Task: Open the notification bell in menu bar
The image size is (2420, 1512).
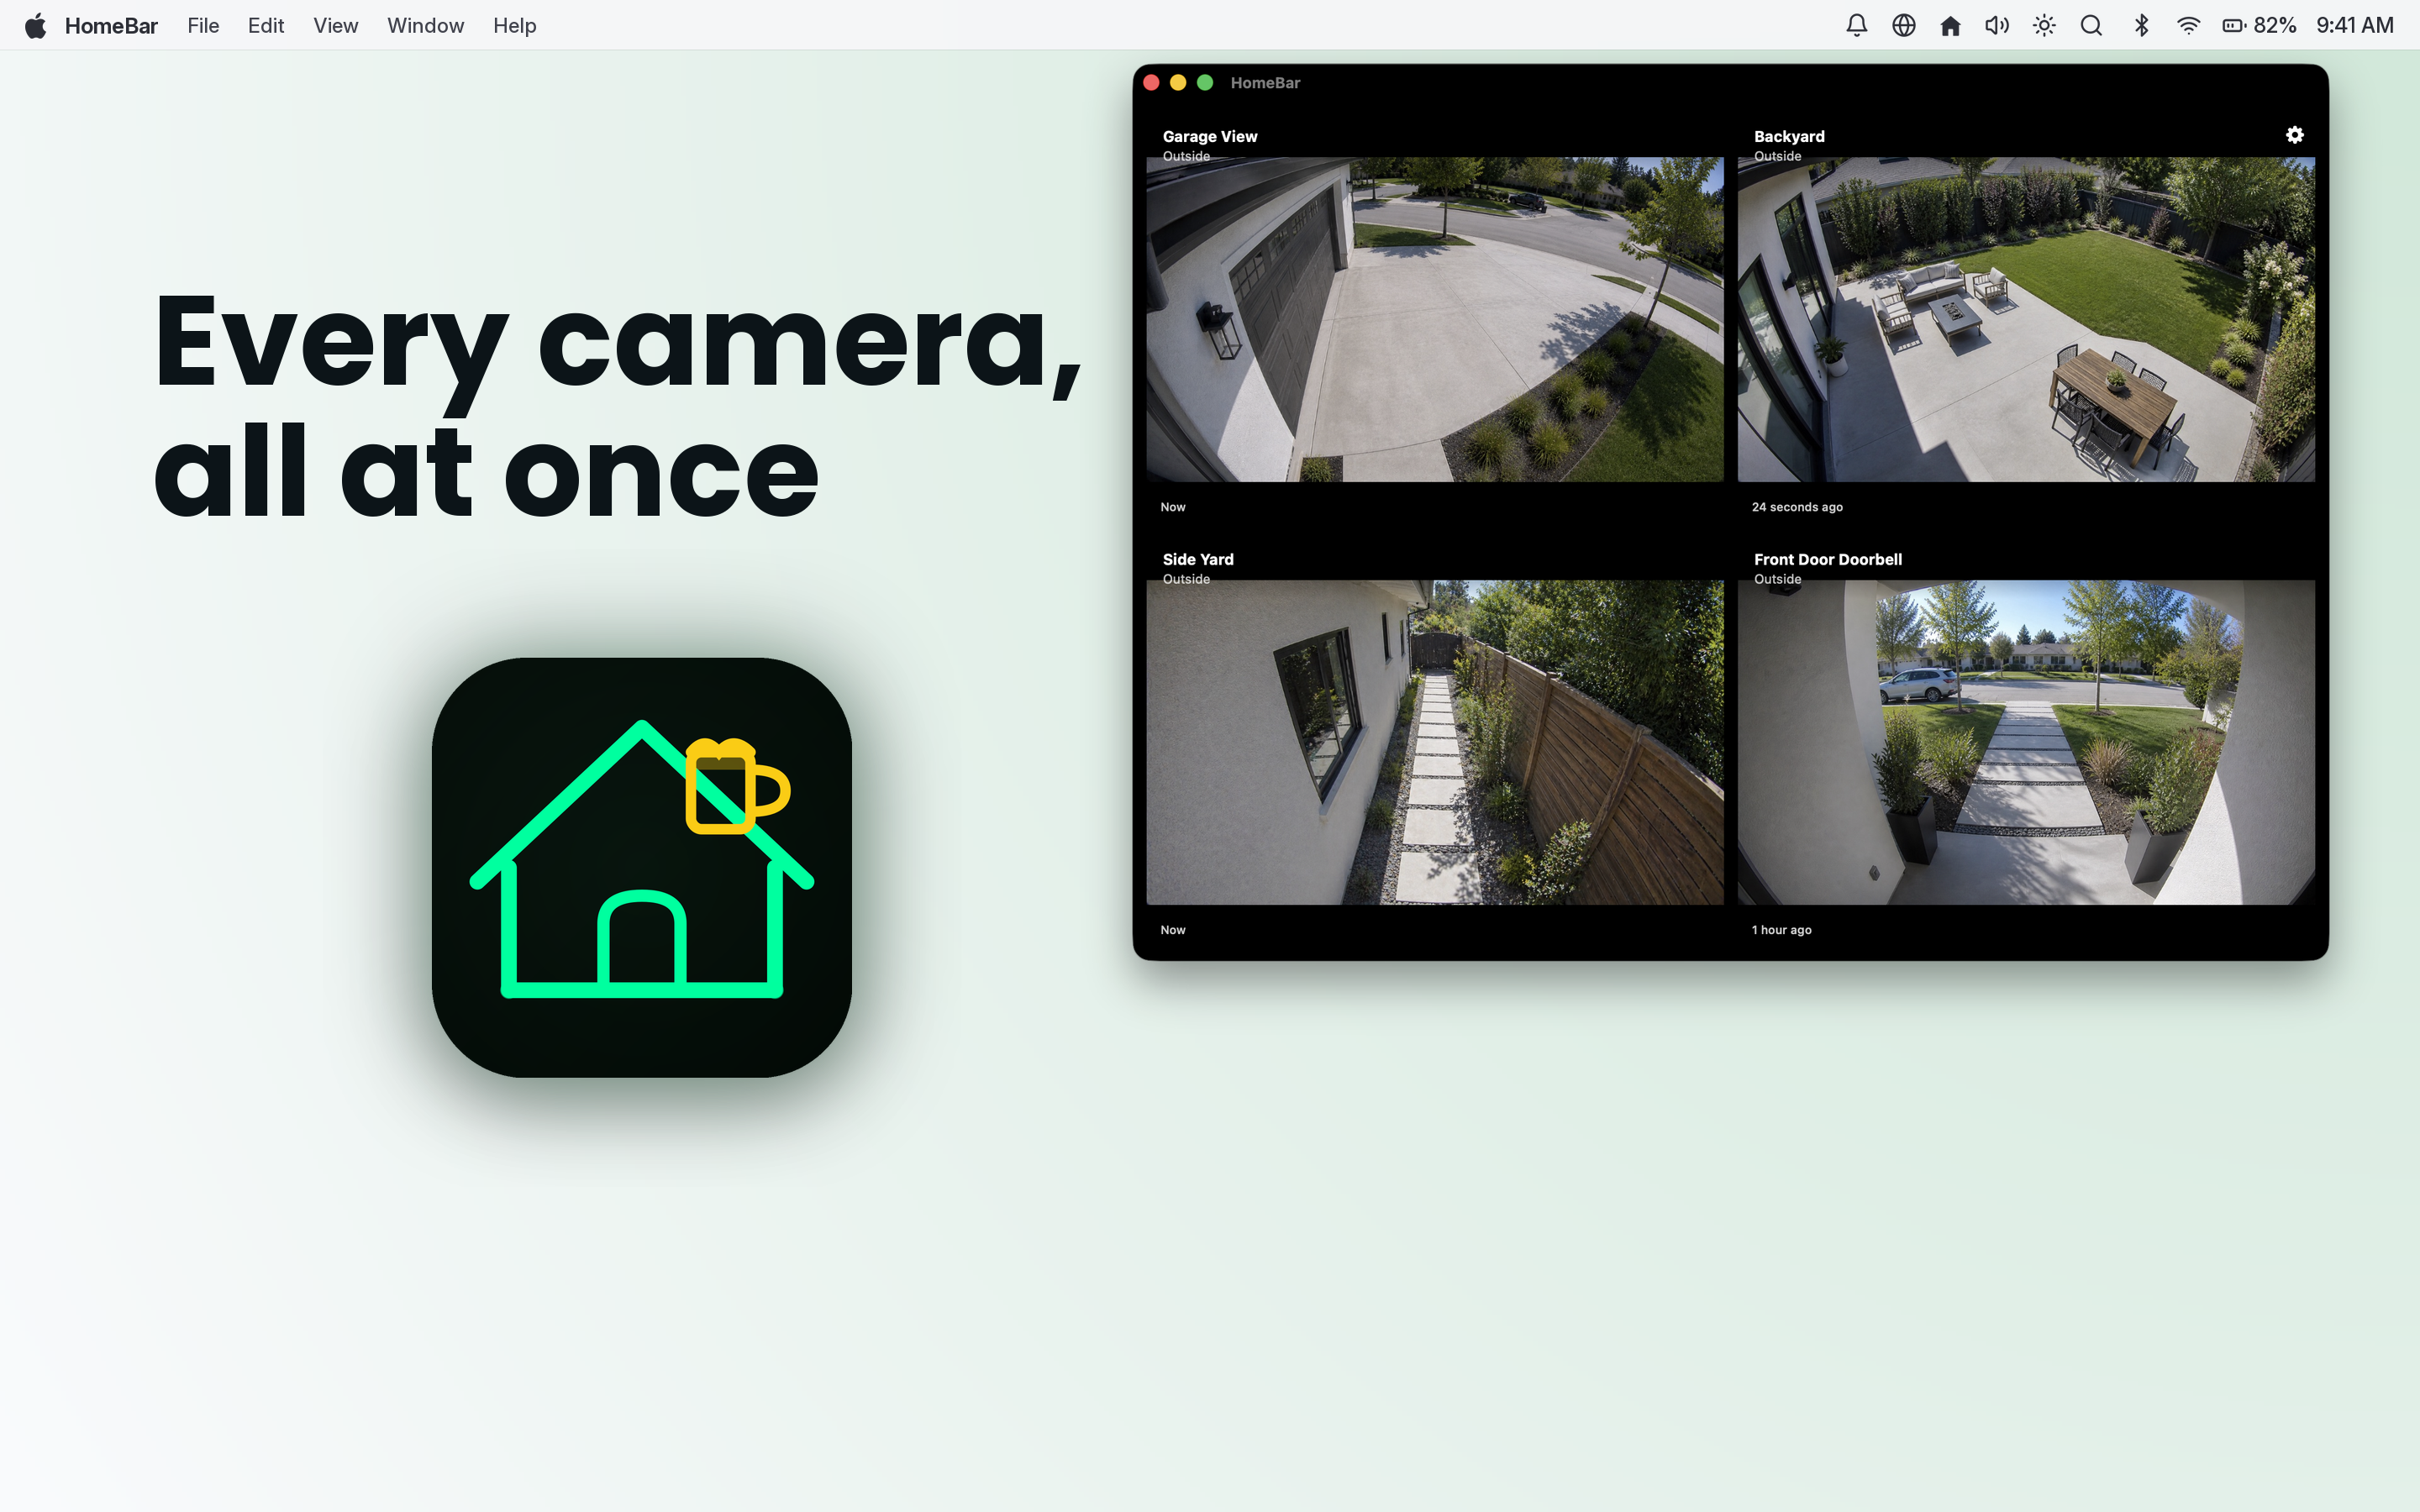Action: 1856,25
